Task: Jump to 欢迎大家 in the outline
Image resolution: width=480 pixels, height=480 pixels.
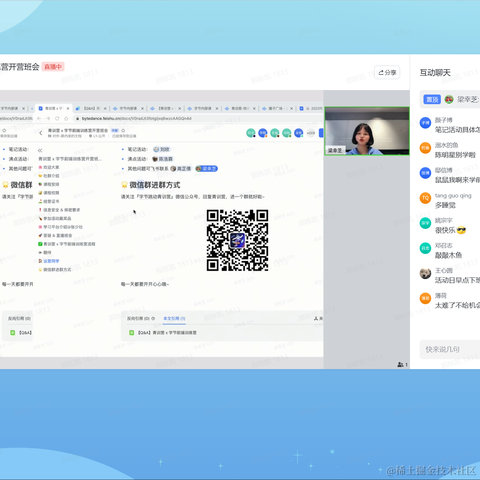Action: pos(49,167)
